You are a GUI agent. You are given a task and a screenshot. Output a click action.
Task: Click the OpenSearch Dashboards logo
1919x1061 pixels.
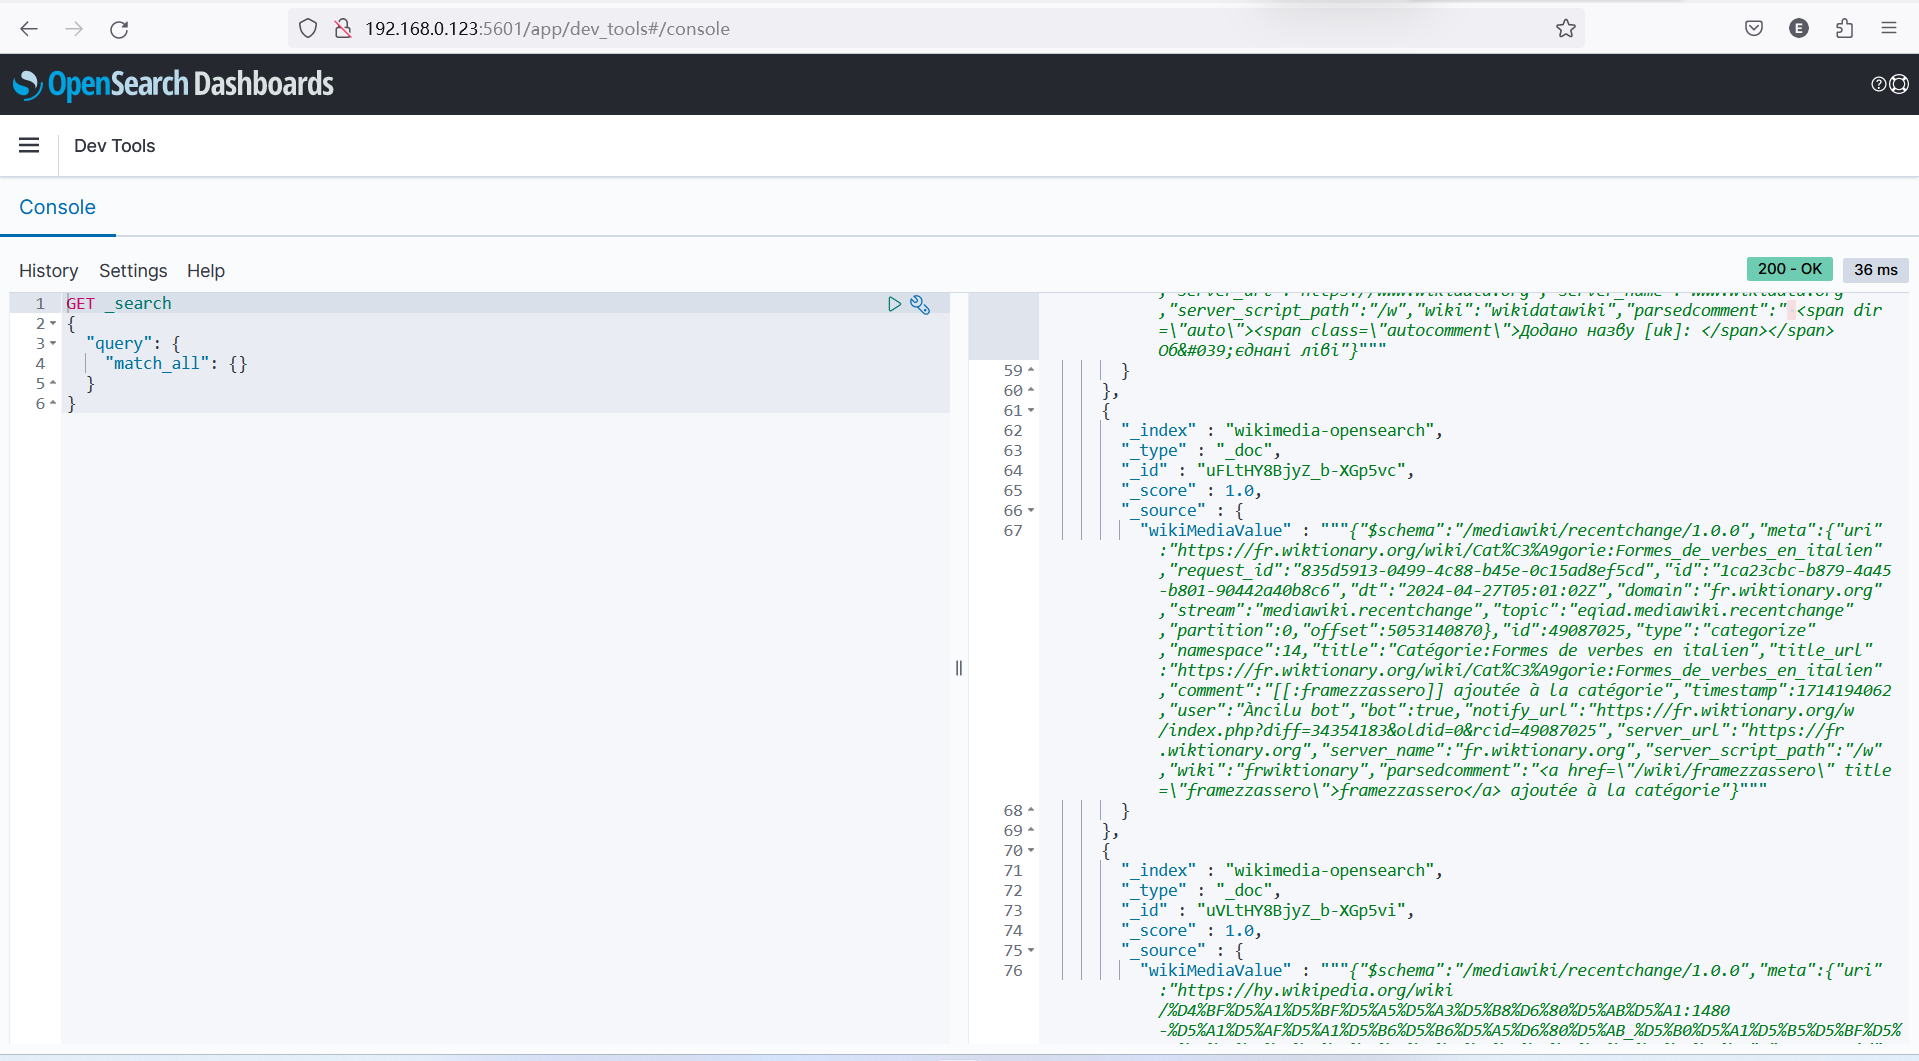coord(173,85)
